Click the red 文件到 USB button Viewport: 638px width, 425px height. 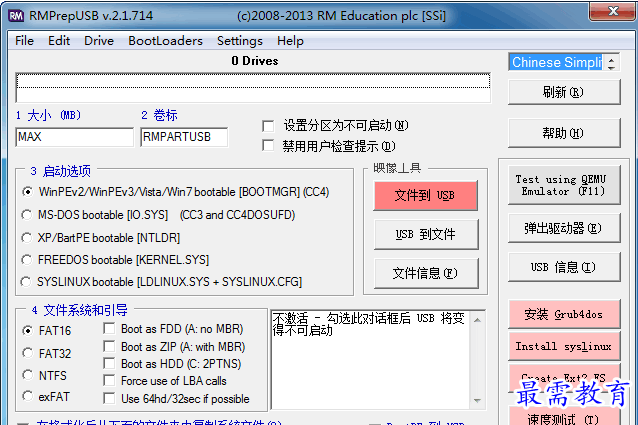tap(426, 196)
